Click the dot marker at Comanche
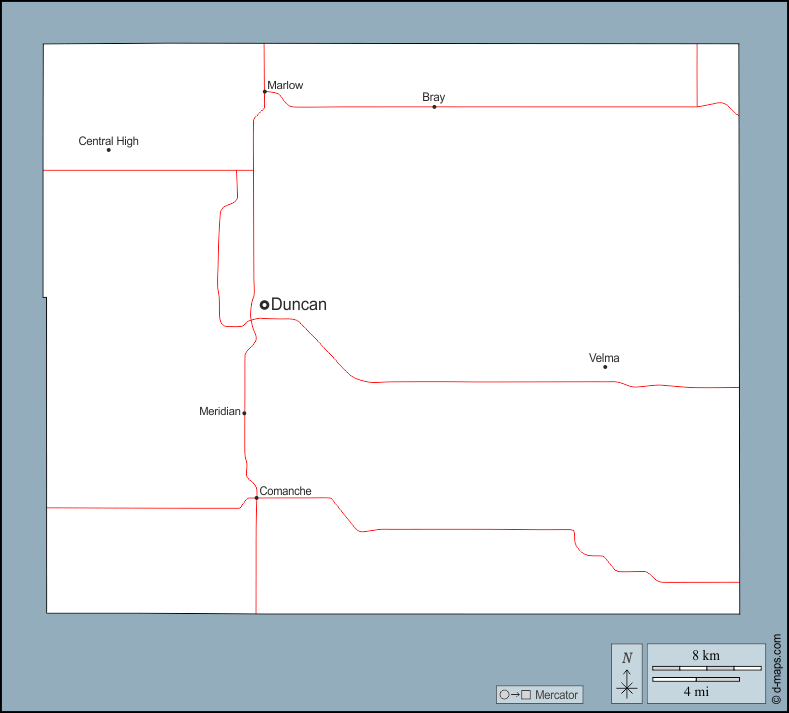This screenshot has width=789, height=713. tap(257, 498)
